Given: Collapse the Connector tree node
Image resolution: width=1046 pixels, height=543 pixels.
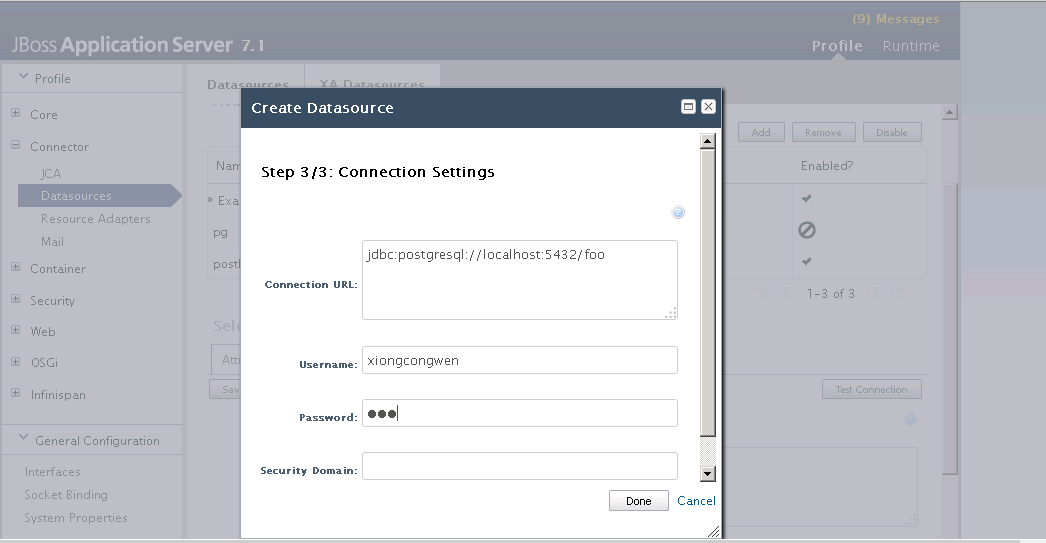Looking at the screenshot, I should point(16,146).
